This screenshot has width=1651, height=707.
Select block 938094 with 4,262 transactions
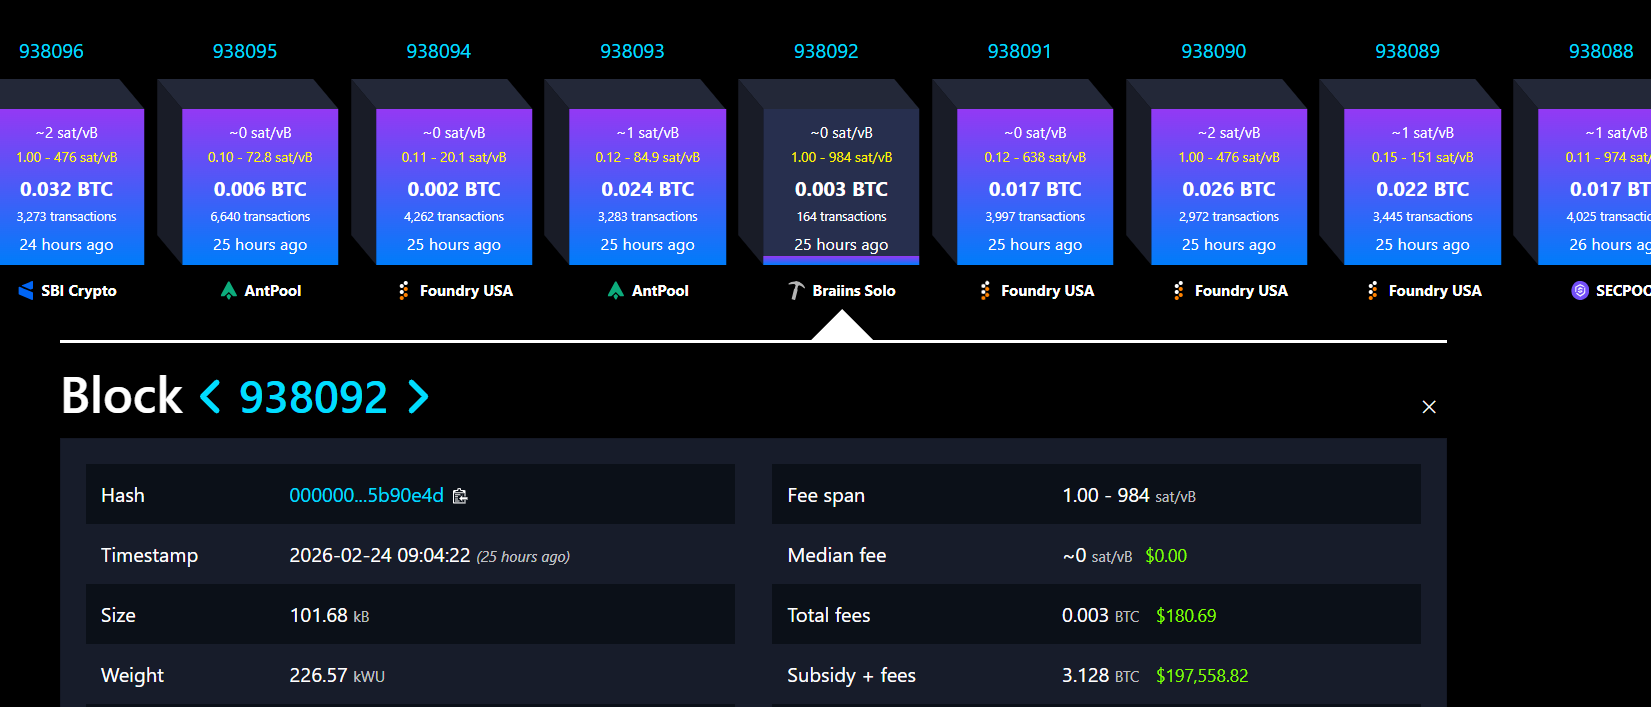(x=454, y=188)
